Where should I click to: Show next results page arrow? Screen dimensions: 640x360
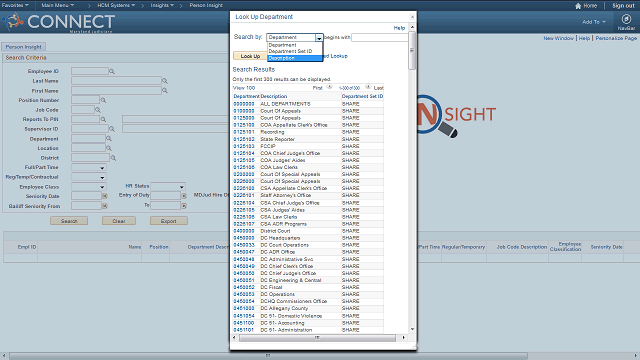point(368,87)
